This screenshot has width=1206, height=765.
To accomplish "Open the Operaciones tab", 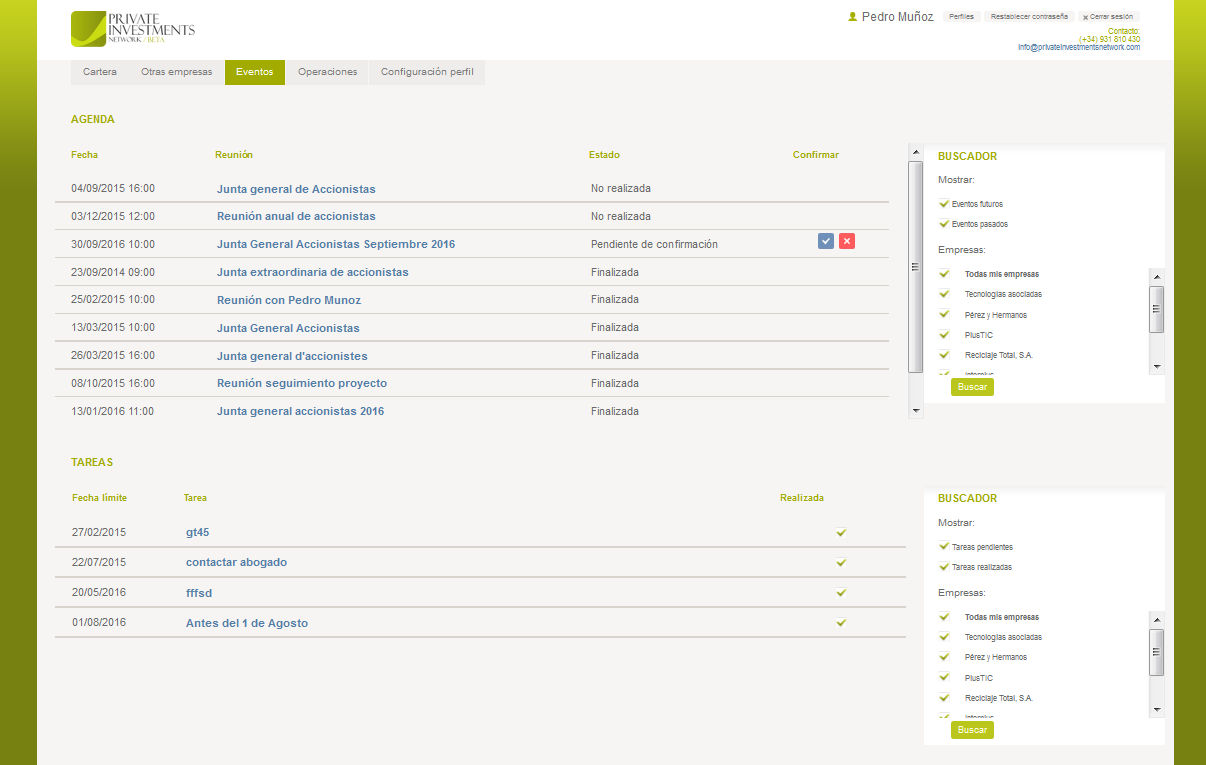I will pyautogui.click(x=327, y=72).
